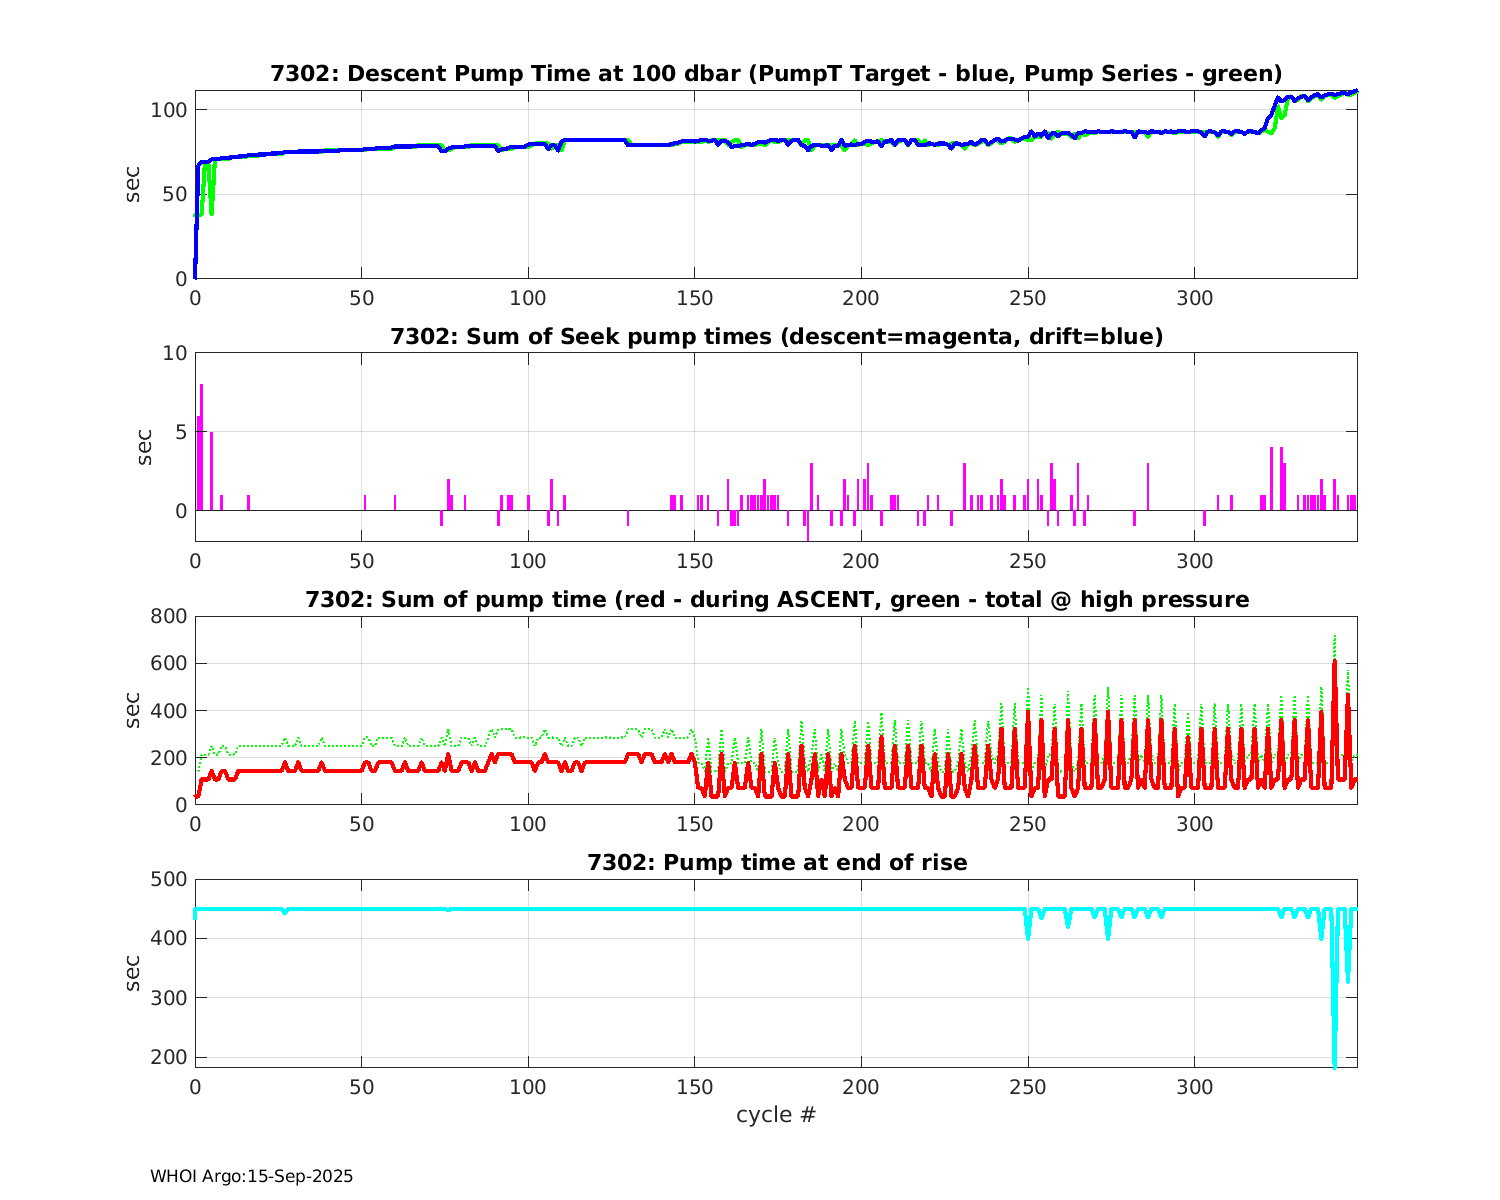Select the Sum of pump time ASCENT title
Viewport: 1500px width, 1200px height.
[776, 600]
